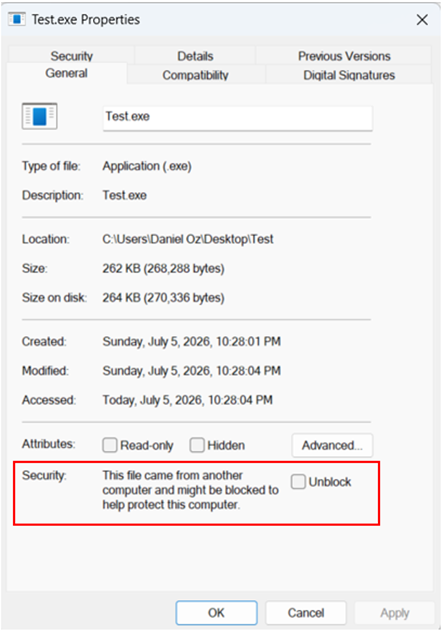The height and width of the screenshot is (635, 444).
Task: Click the Accessed value starting with Today
Action: pos(188,400)
